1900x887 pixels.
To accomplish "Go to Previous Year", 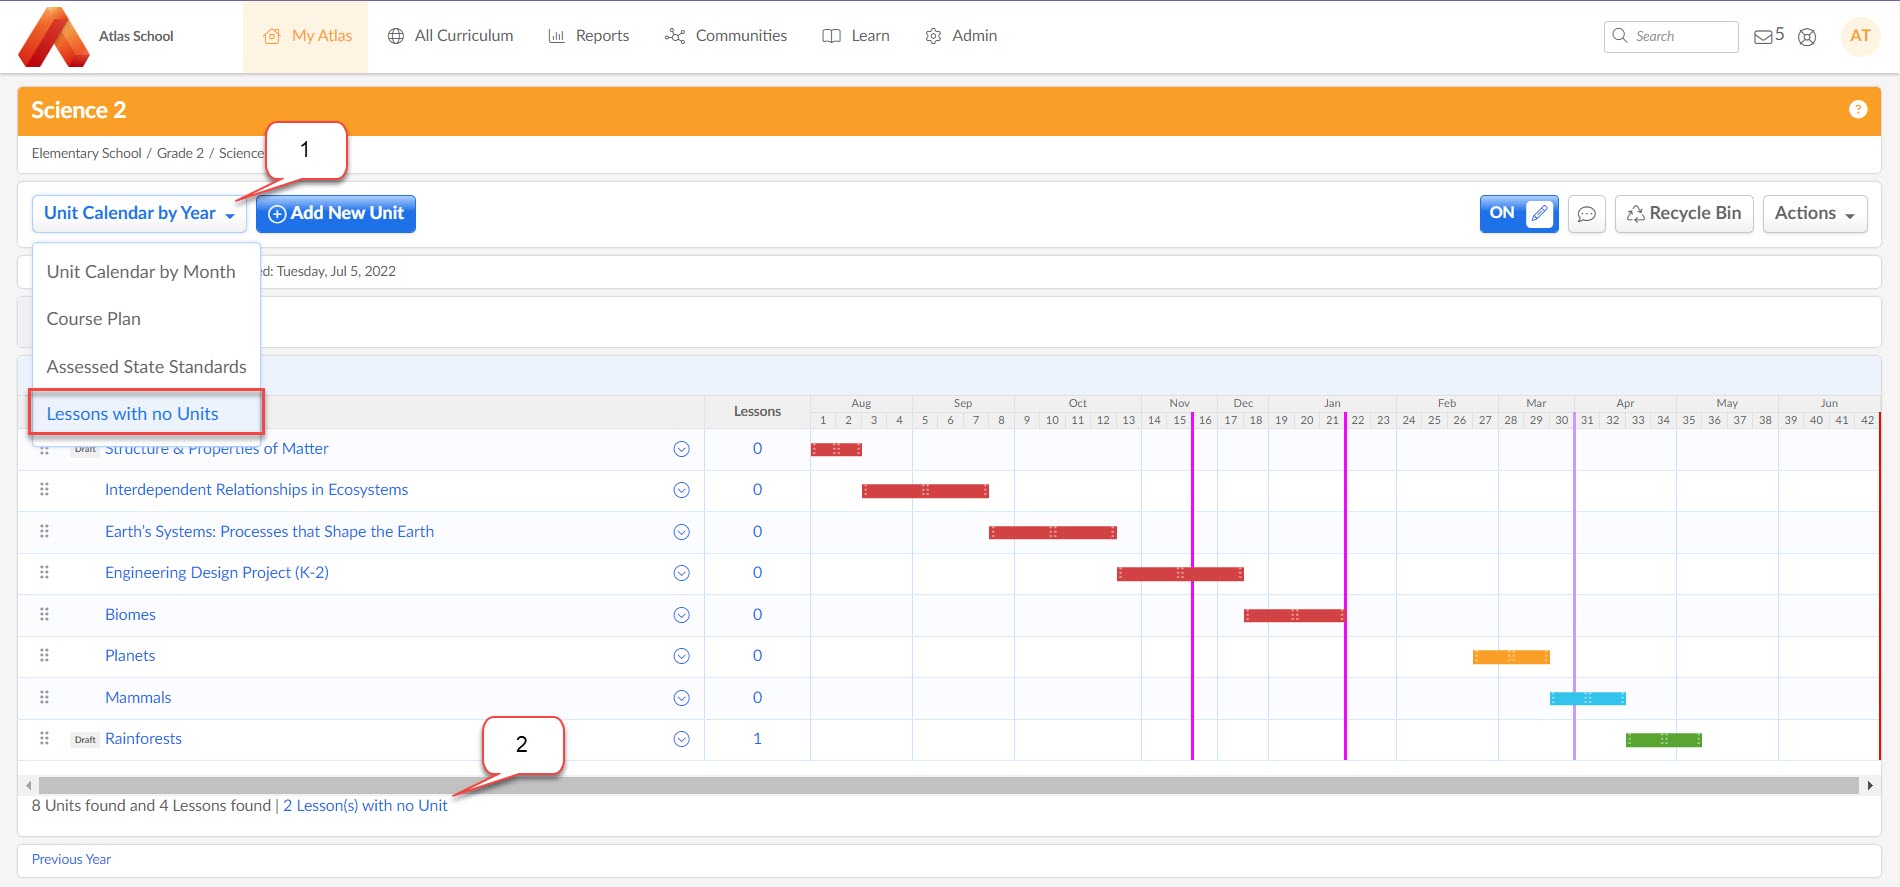I will 71,860.
